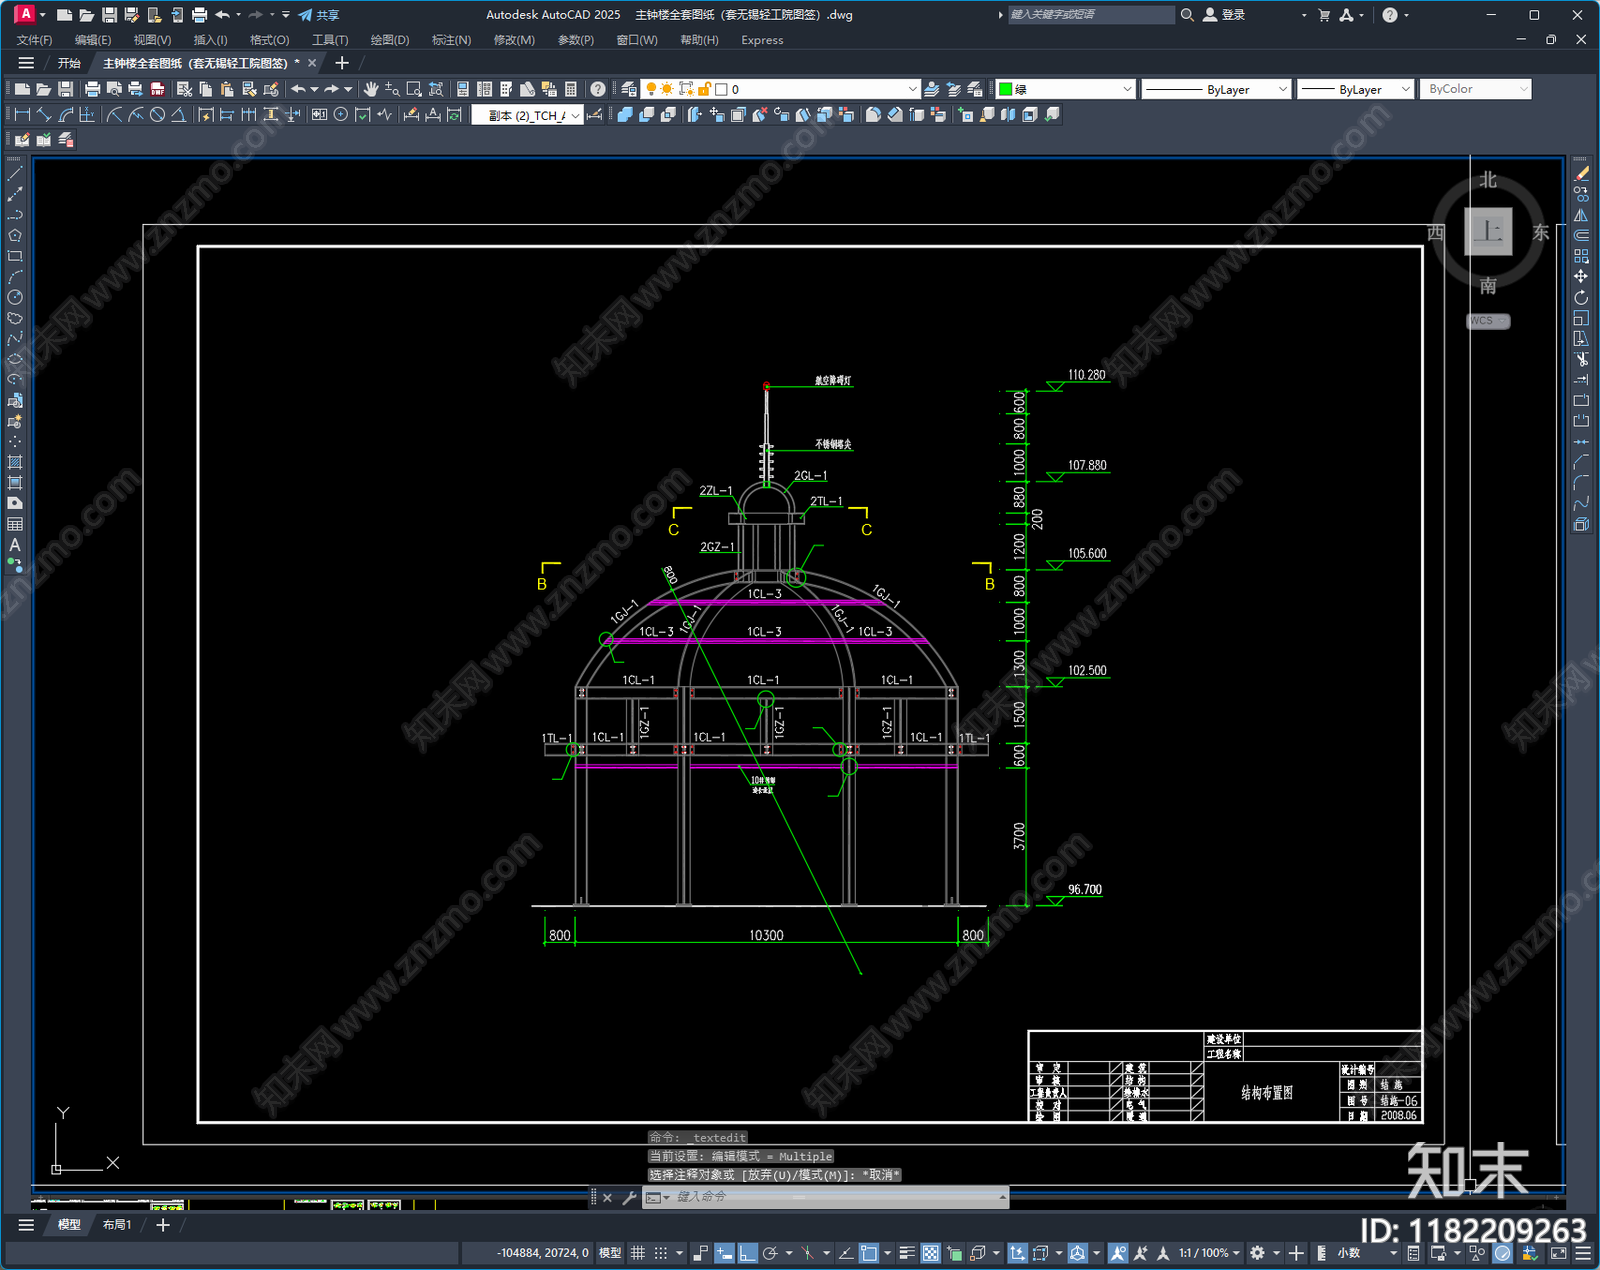Toggle Ortho mode in status bar
The image size is (1600, 1270).
747,1253
